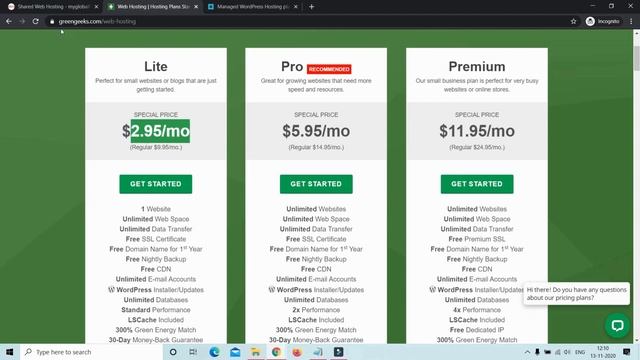Click the pricing plans chat message popup
The height and width of the screenshot is (360, 640).
tap(576, 293)
